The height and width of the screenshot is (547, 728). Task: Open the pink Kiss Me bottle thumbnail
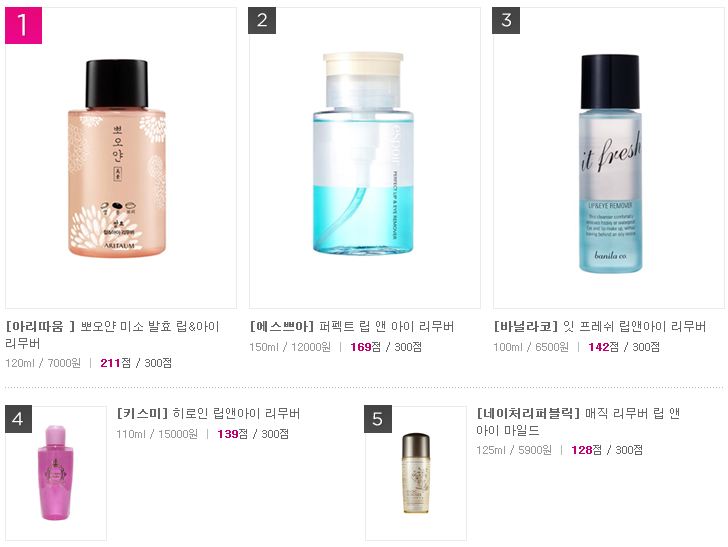[x=56, y=473]
